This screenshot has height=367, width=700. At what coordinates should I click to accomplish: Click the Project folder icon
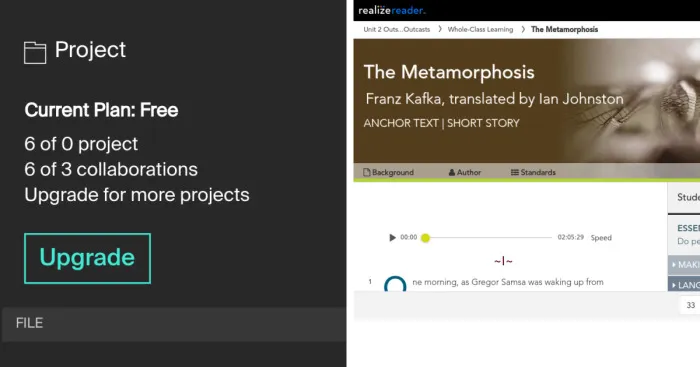tap(35, 53)
